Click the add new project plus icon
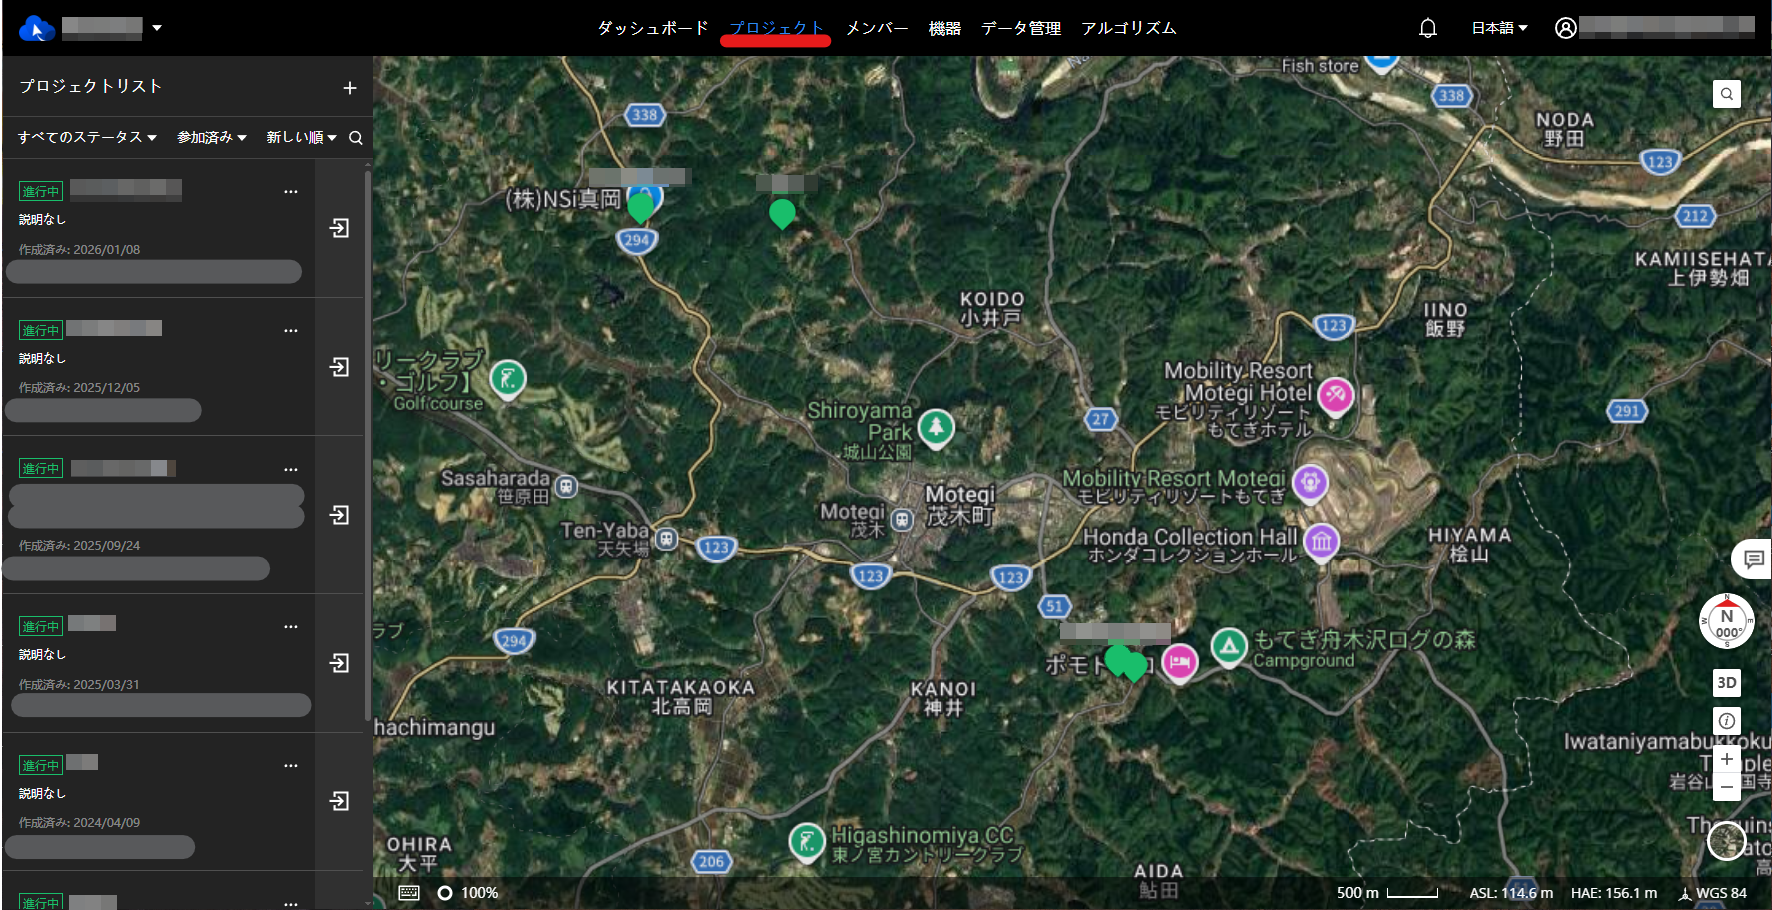1772x910 pixels. click(x=349, y=88)
